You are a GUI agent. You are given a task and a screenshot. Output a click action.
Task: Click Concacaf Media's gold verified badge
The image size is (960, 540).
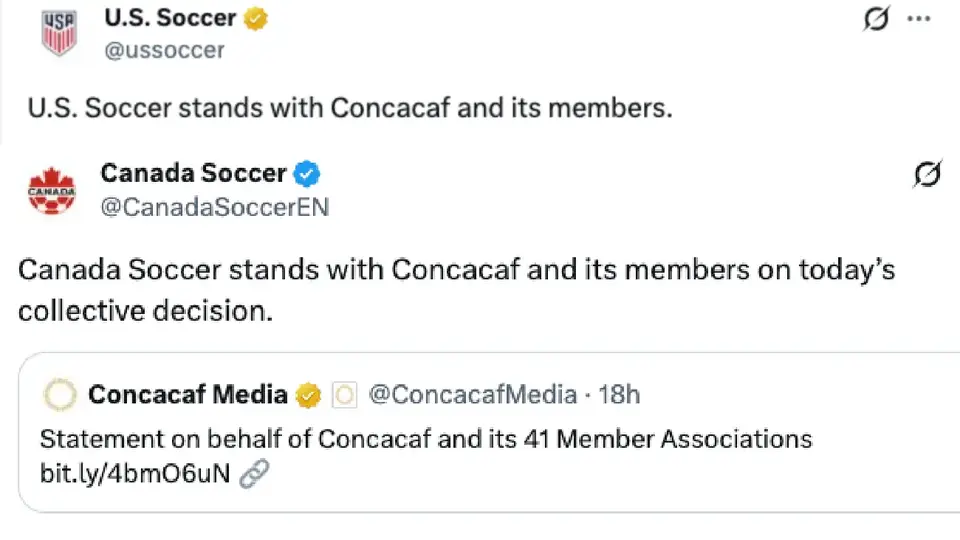click(308, 396)
